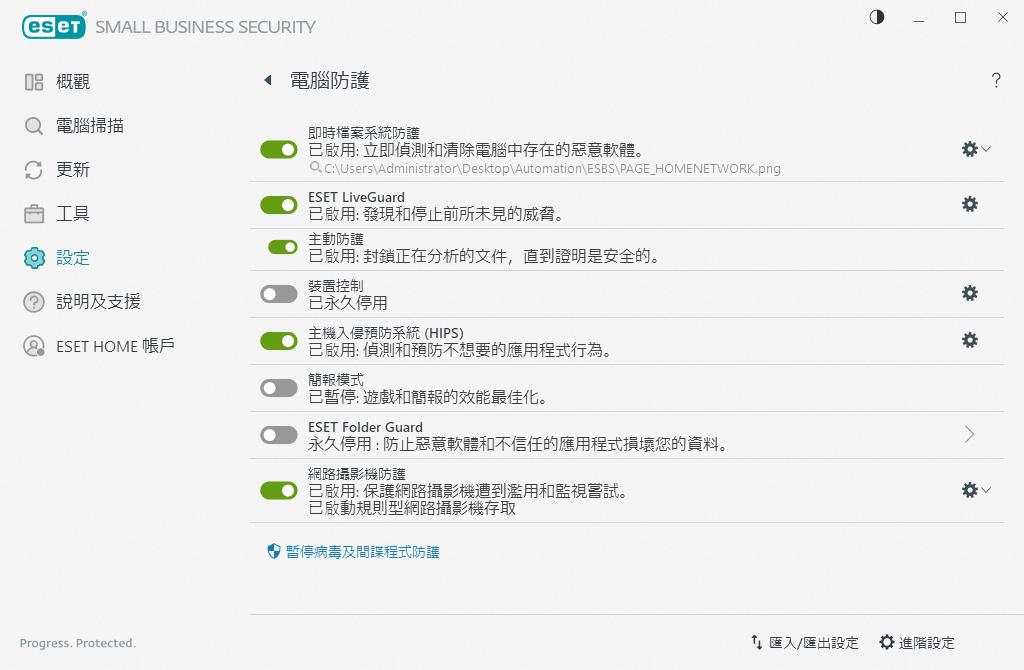This screenshot has width=1024, height=670.
Task: Select 更新 in the sidebar
Action: point(73,170)
